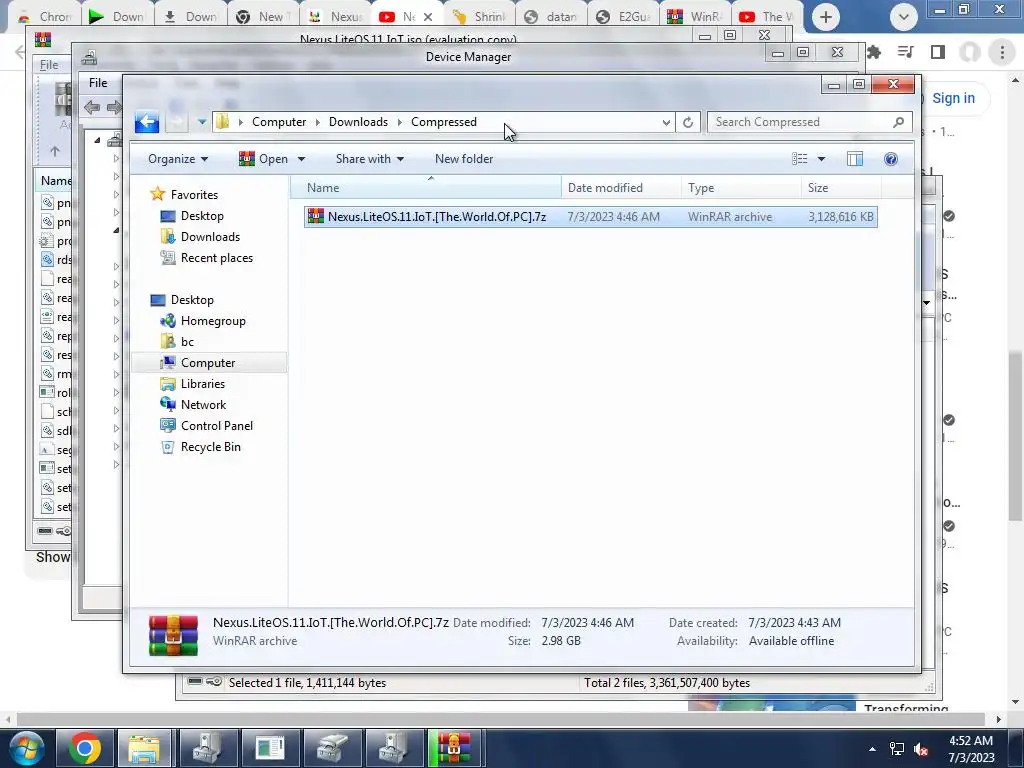This screenshot has width=1024, height=768.
Task: Click the Open button with WinRAR
Action: coord(264,159)
